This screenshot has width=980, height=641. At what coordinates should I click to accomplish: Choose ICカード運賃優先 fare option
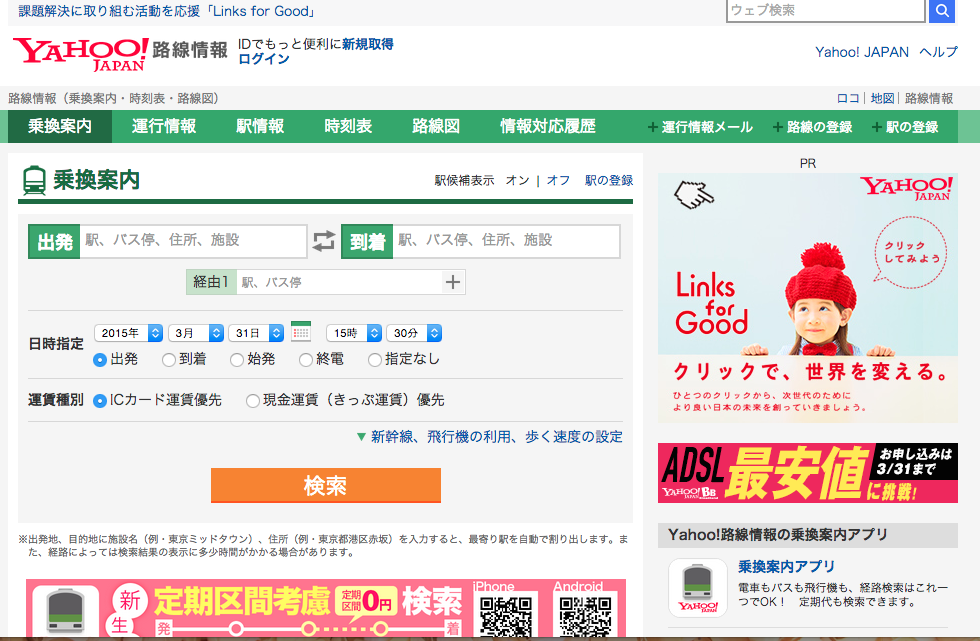coord(99,400)
